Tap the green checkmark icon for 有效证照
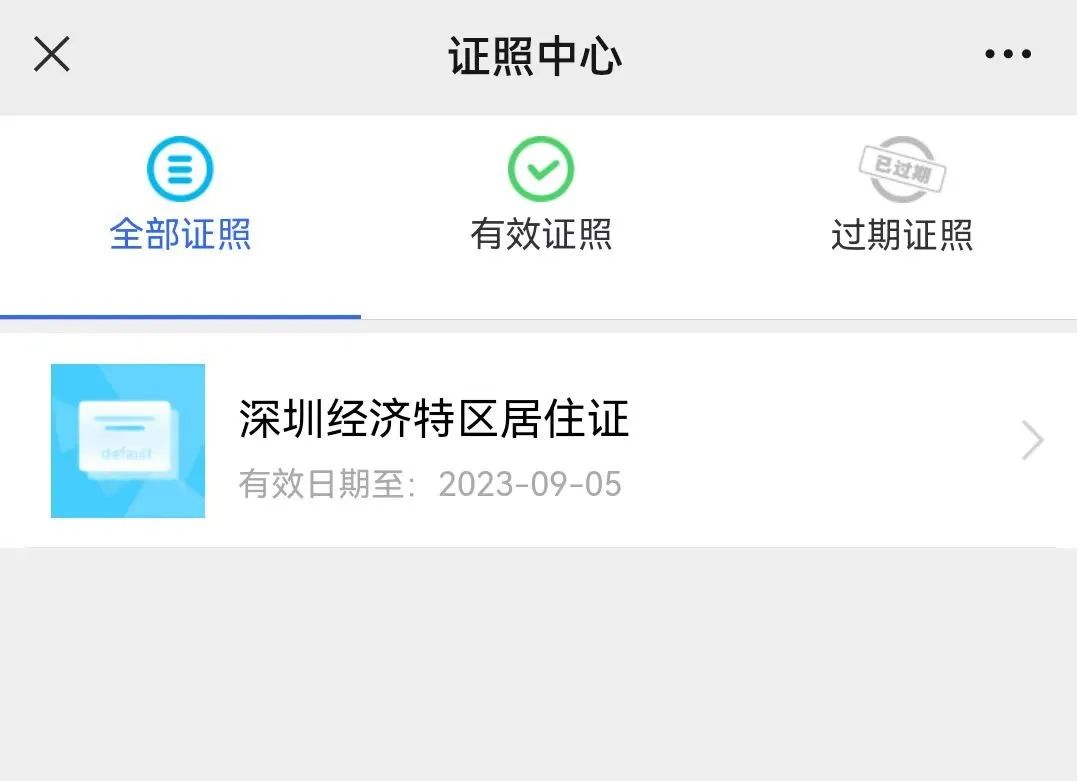 [x=541, y=169]
